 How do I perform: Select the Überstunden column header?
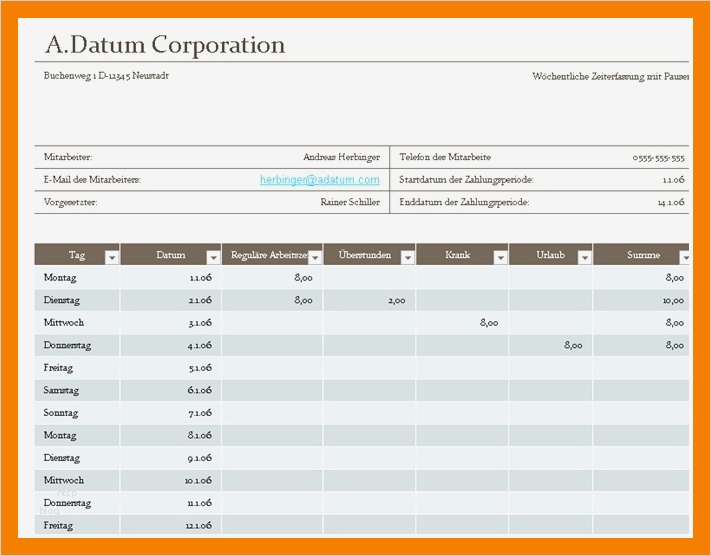(x=369, y=254)
